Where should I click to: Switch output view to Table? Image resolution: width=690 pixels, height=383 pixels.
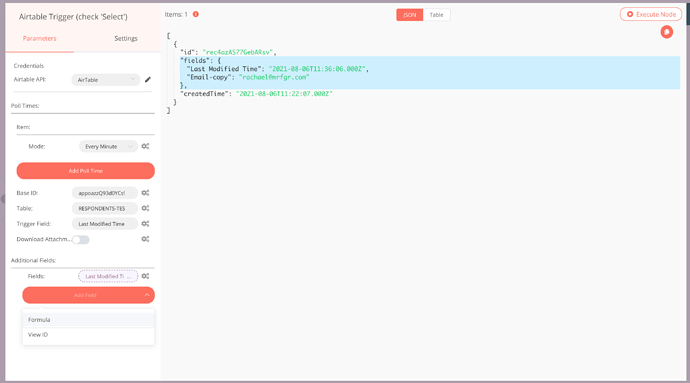pos(437,15)
